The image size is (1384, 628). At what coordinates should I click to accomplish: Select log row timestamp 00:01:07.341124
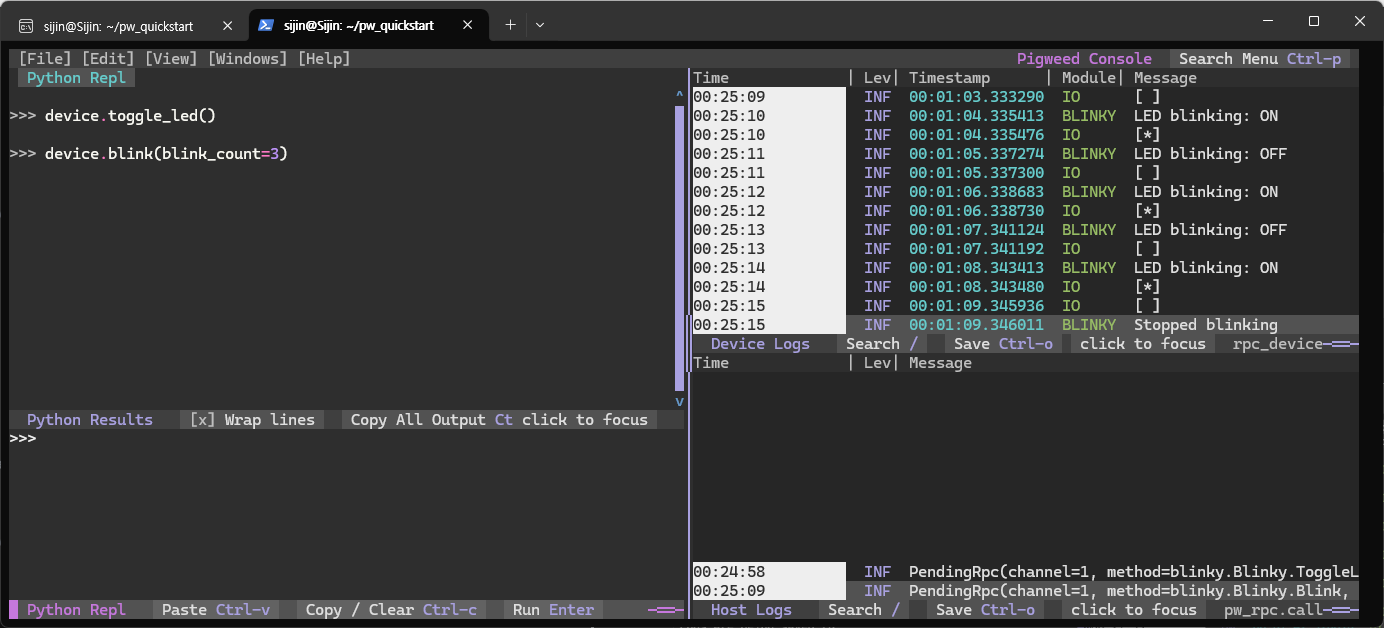(1025, 230)
